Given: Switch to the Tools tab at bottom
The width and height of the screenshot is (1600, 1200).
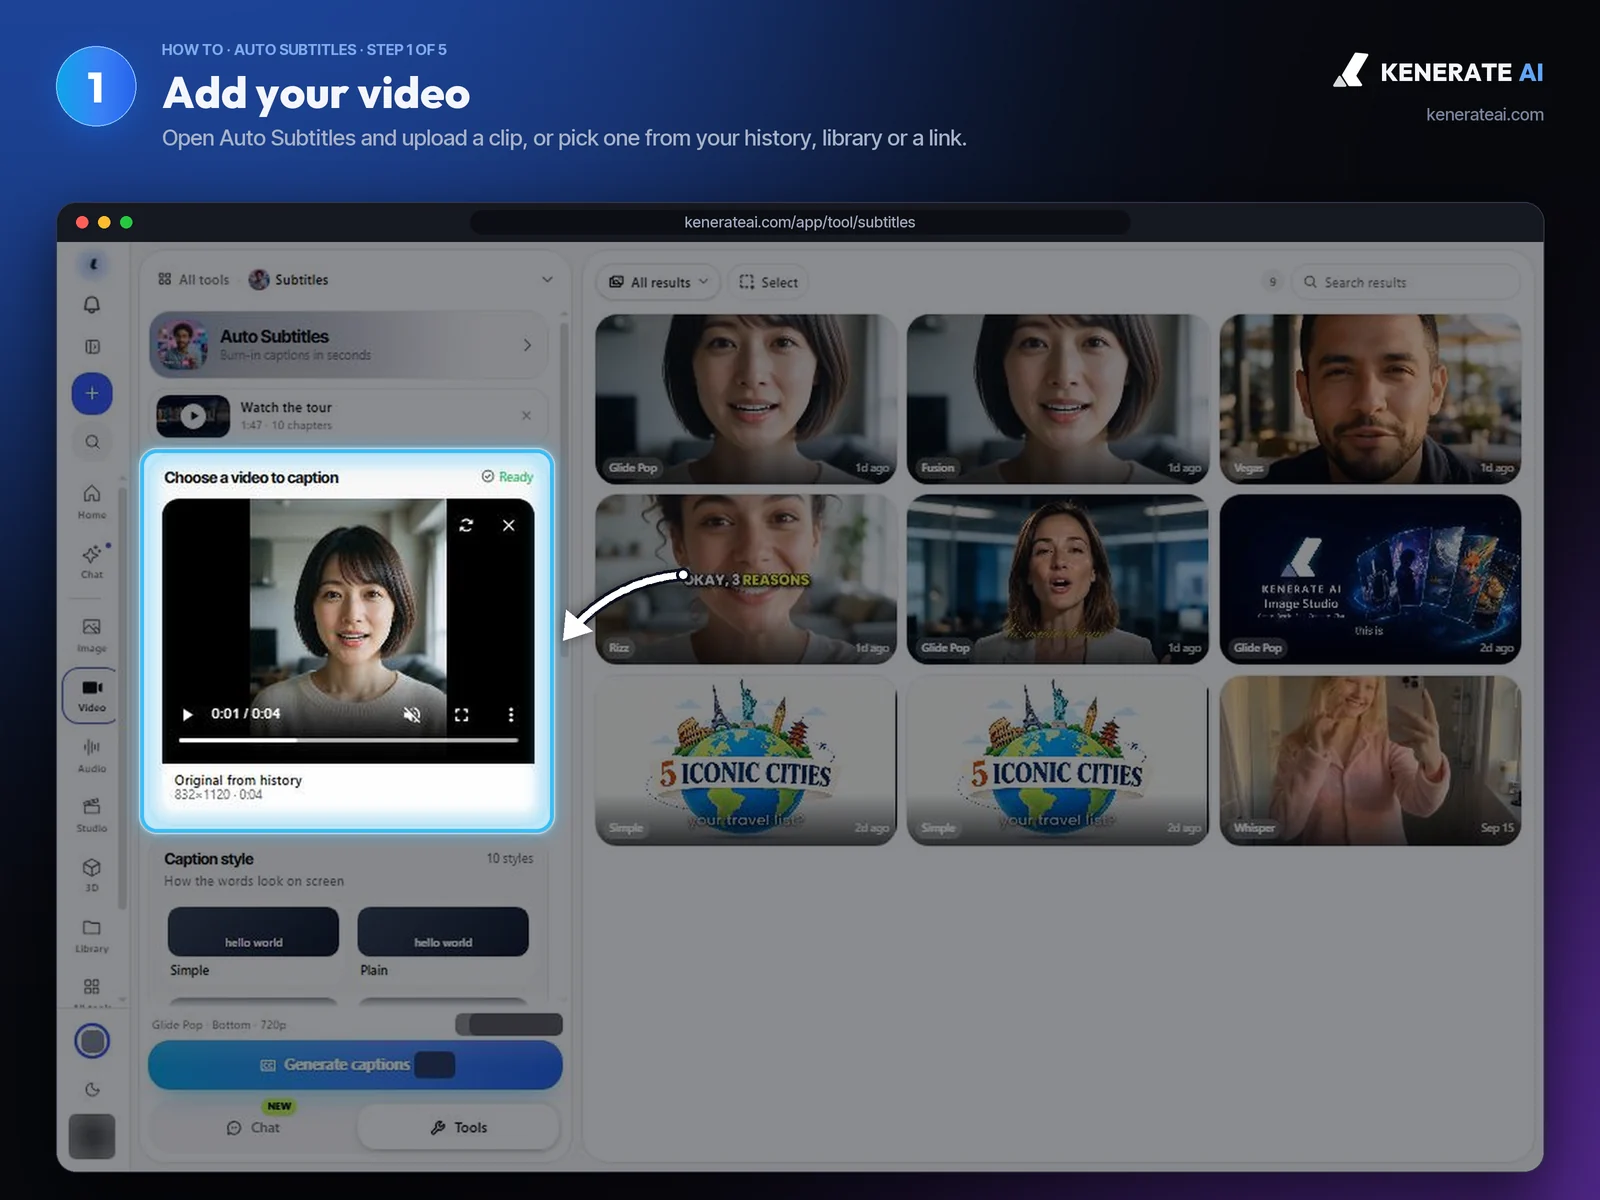Looking at the screenshot, I should tap(458, 1127).
